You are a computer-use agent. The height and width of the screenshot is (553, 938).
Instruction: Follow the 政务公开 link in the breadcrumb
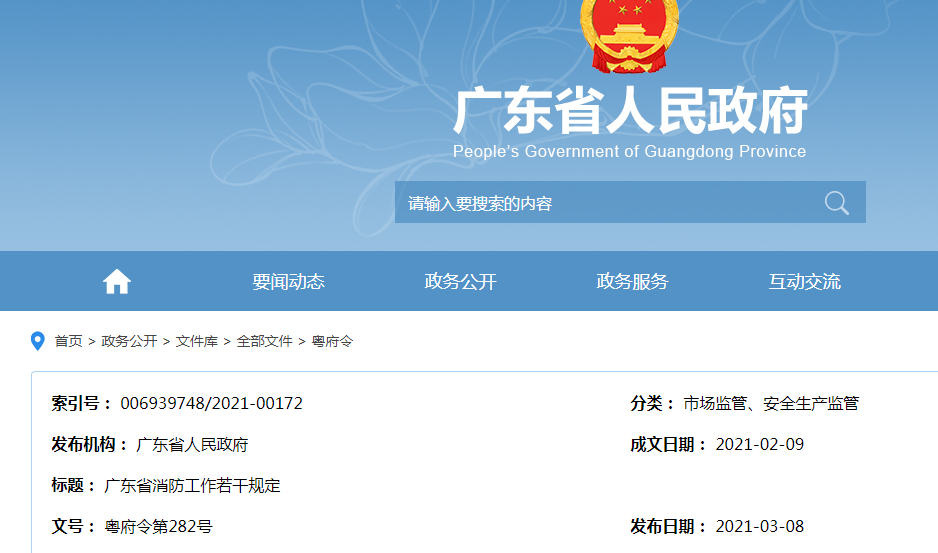pyautogui.click(x=129, y=341)
